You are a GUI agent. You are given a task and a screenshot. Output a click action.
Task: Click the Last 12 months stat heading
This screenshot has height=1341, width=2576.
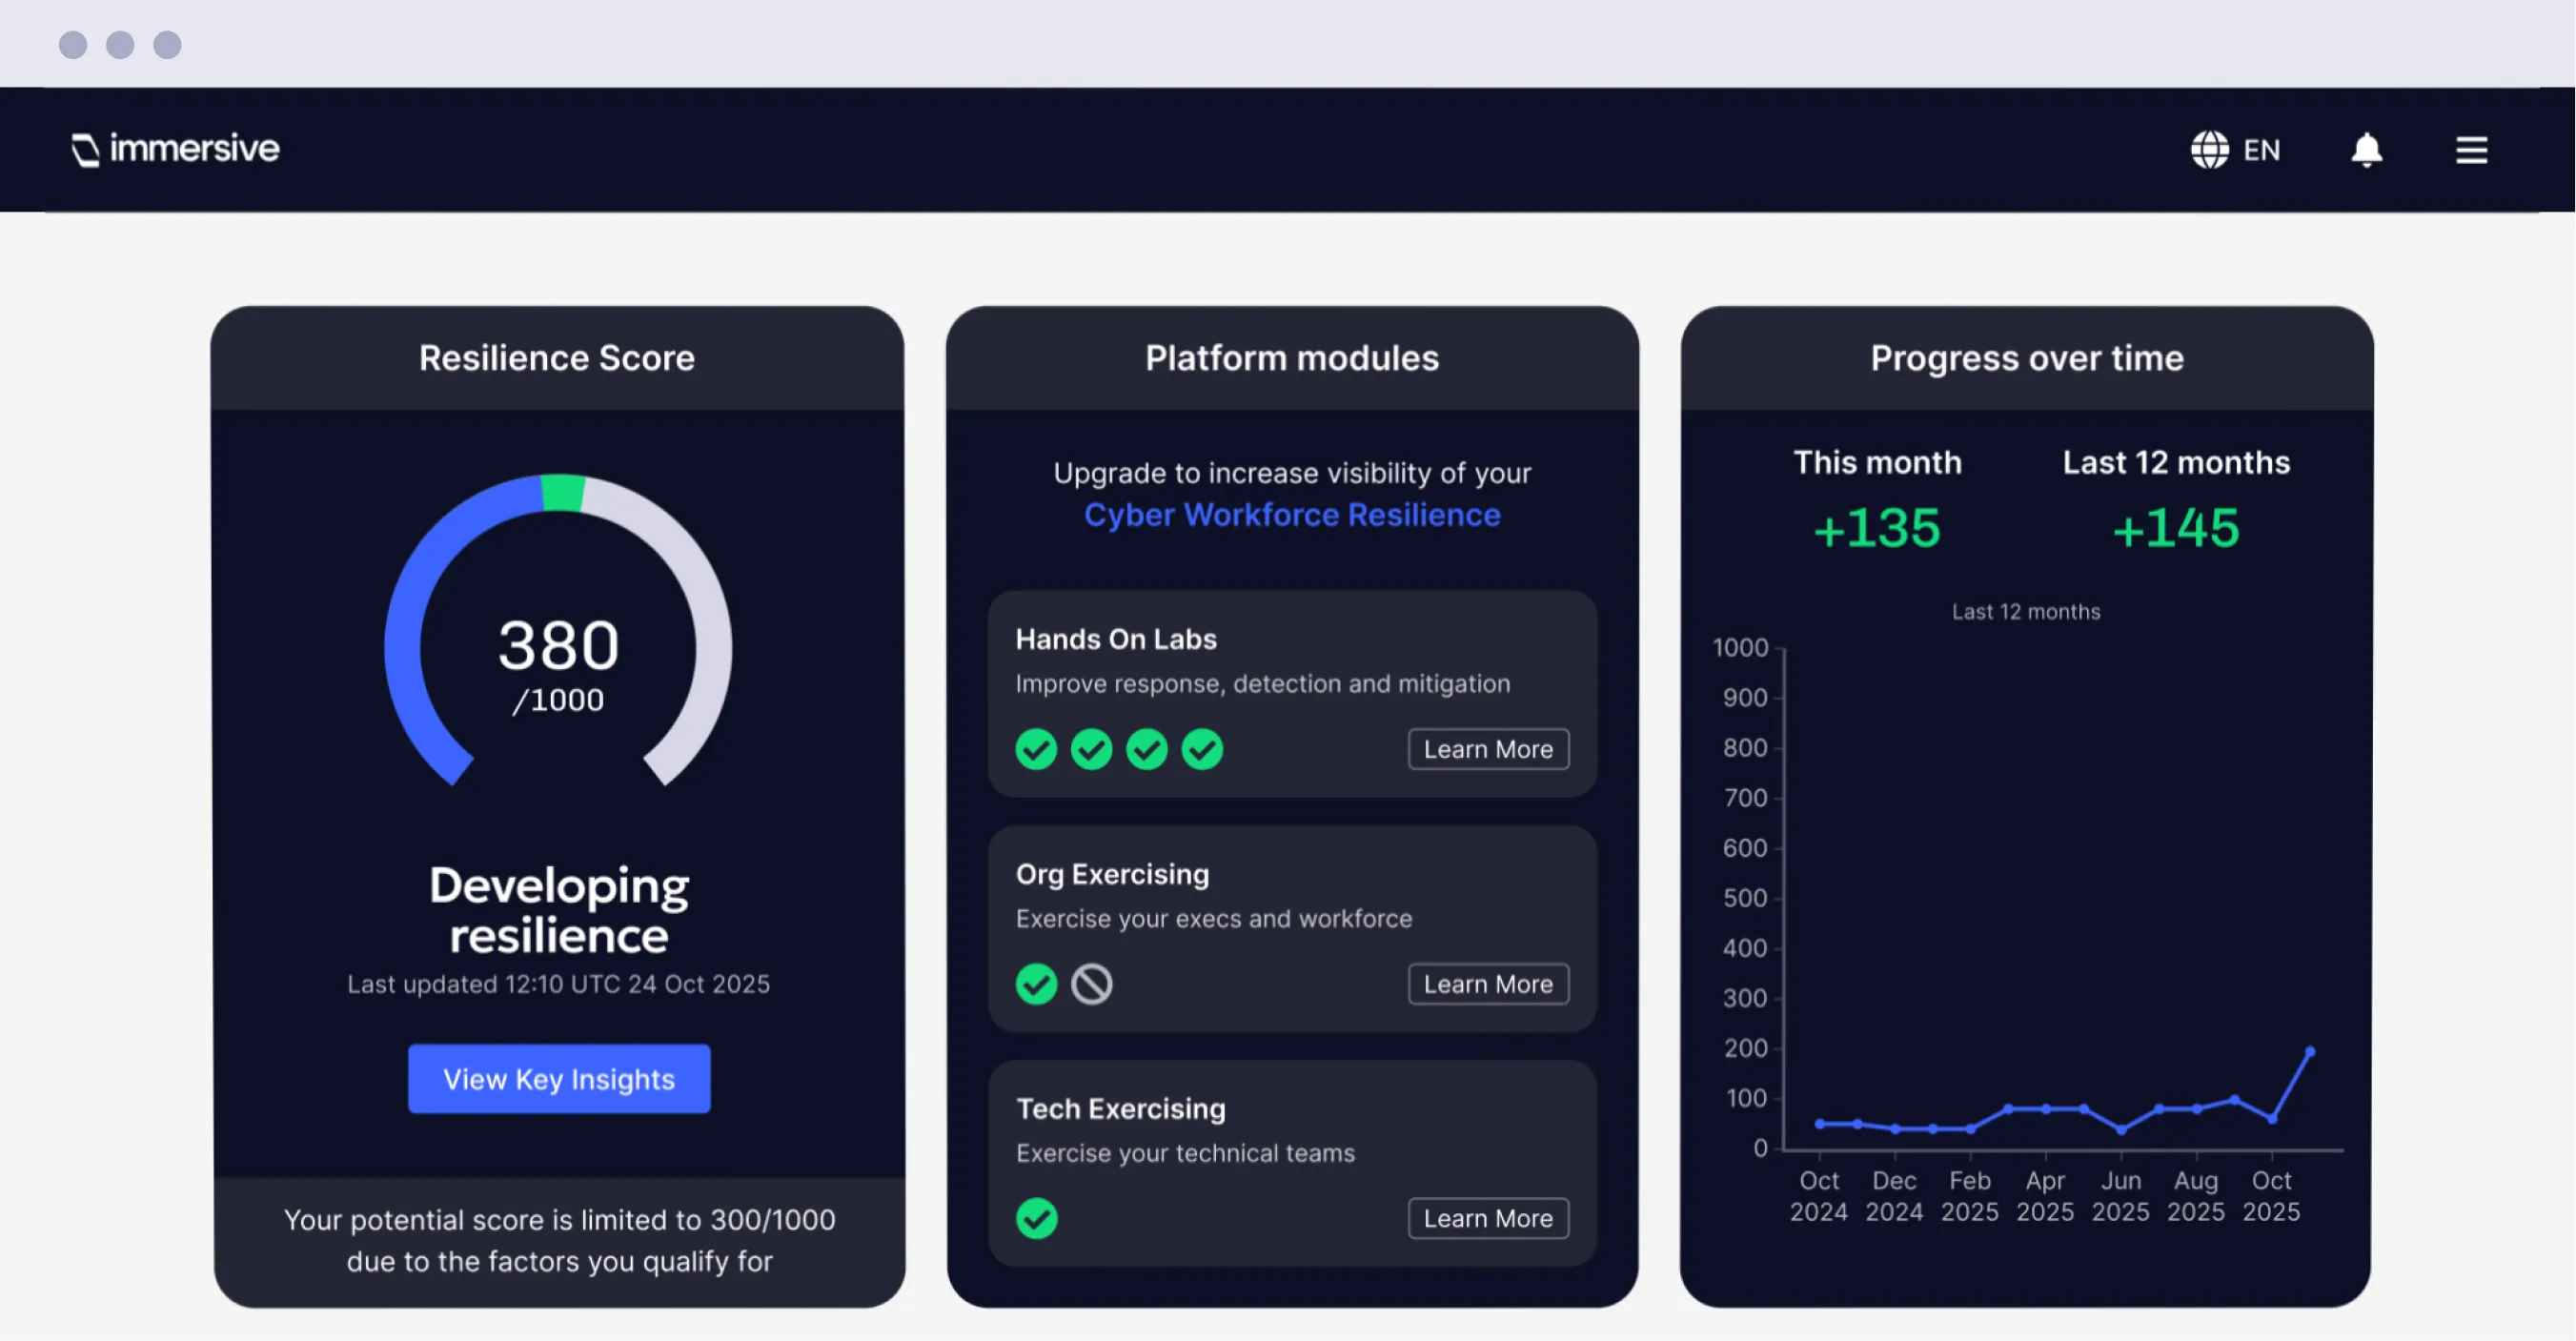pos(2175,462)
